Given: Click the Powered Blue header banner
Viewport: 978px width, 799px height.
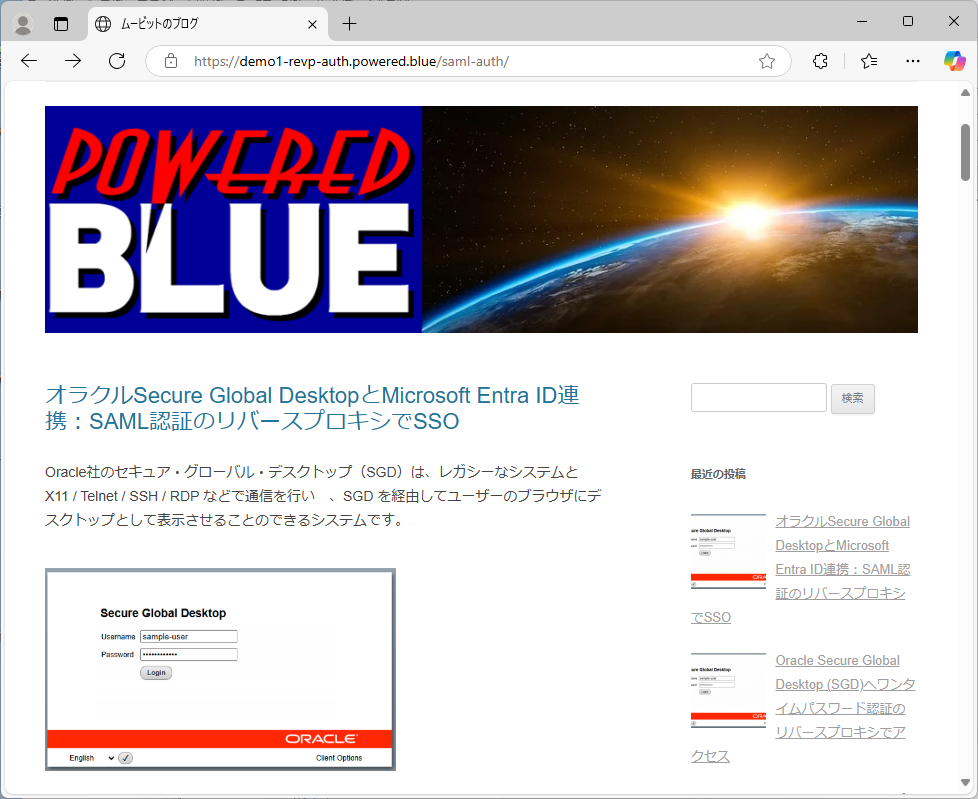Looking at the screenshot, I should coord(481,219).
